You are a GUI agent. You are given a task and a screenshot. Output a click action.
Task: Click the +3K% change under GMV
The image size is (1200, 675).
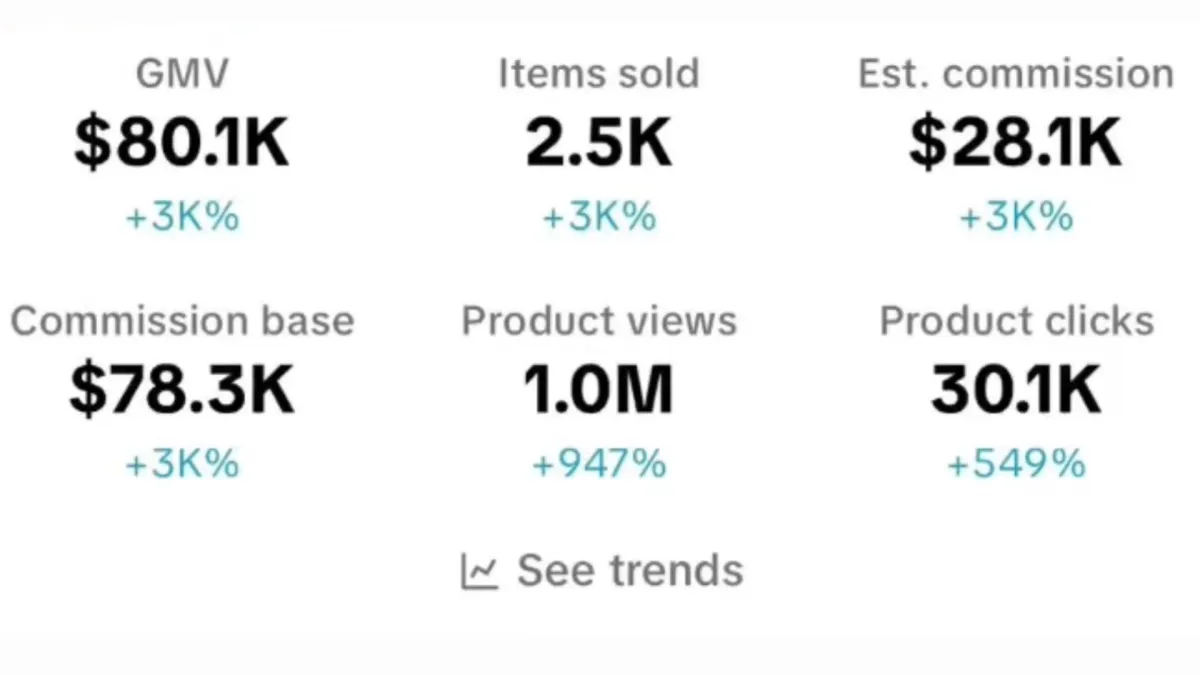(182, 217)
